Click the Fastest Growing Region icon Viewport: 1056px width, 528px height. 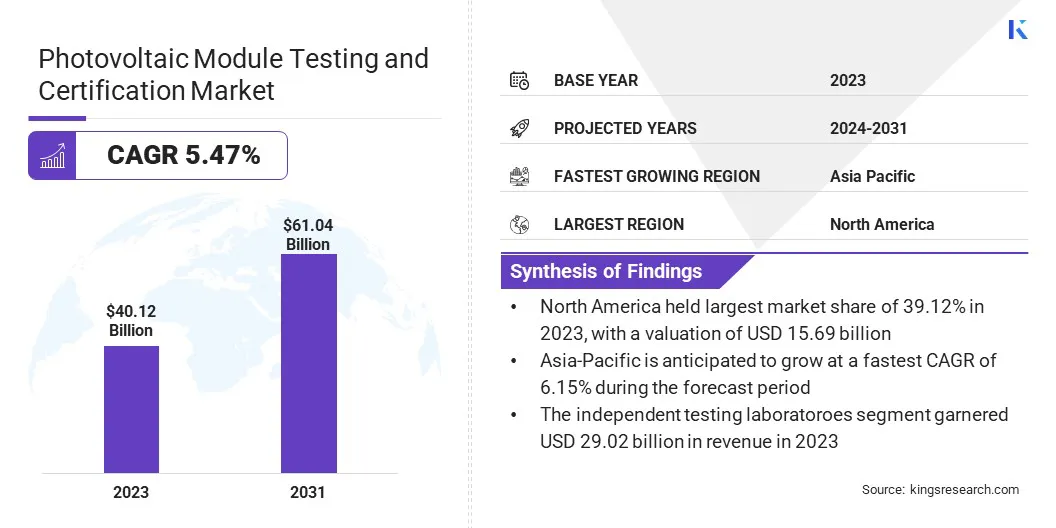pyautogui.click(x=519, y=176)
